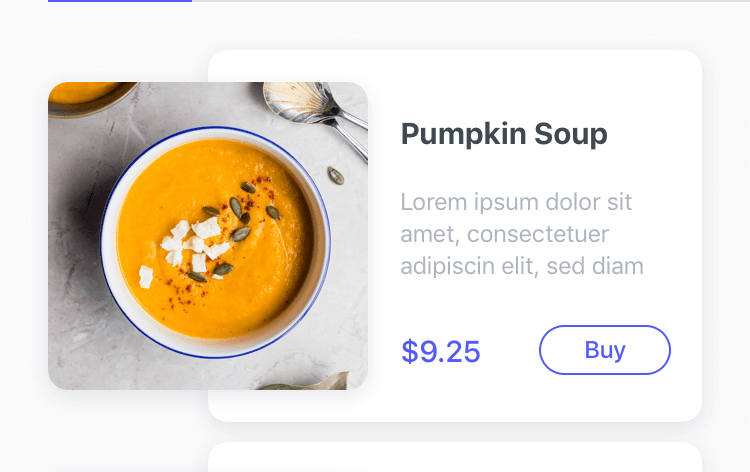Screen dimensions: 750x472
Task: Click the dried leaf under the bowl
Action: click(306, 381)
